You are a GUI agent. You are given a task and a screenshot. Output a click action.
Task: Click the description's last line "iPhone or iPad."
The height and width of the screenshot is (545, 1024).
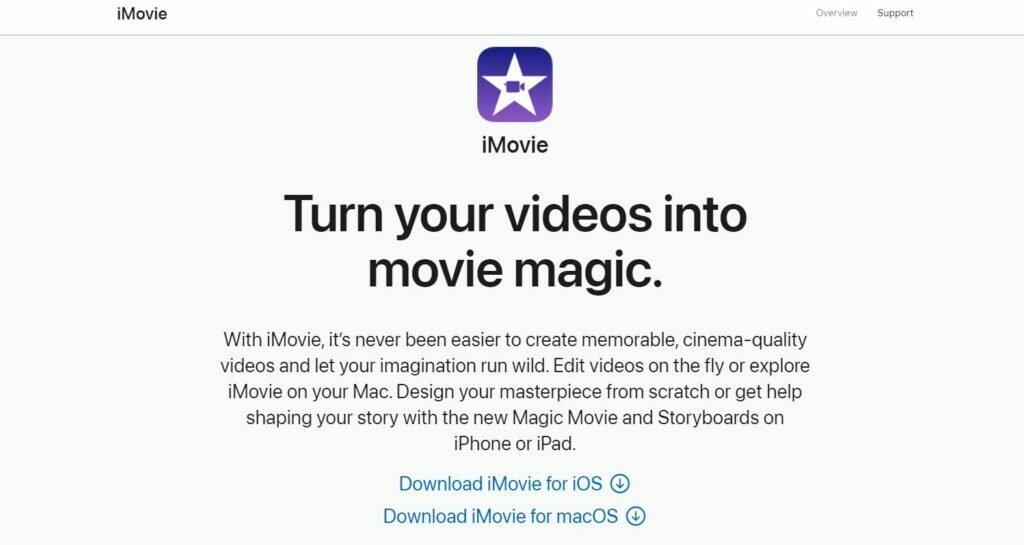[515, 444]
